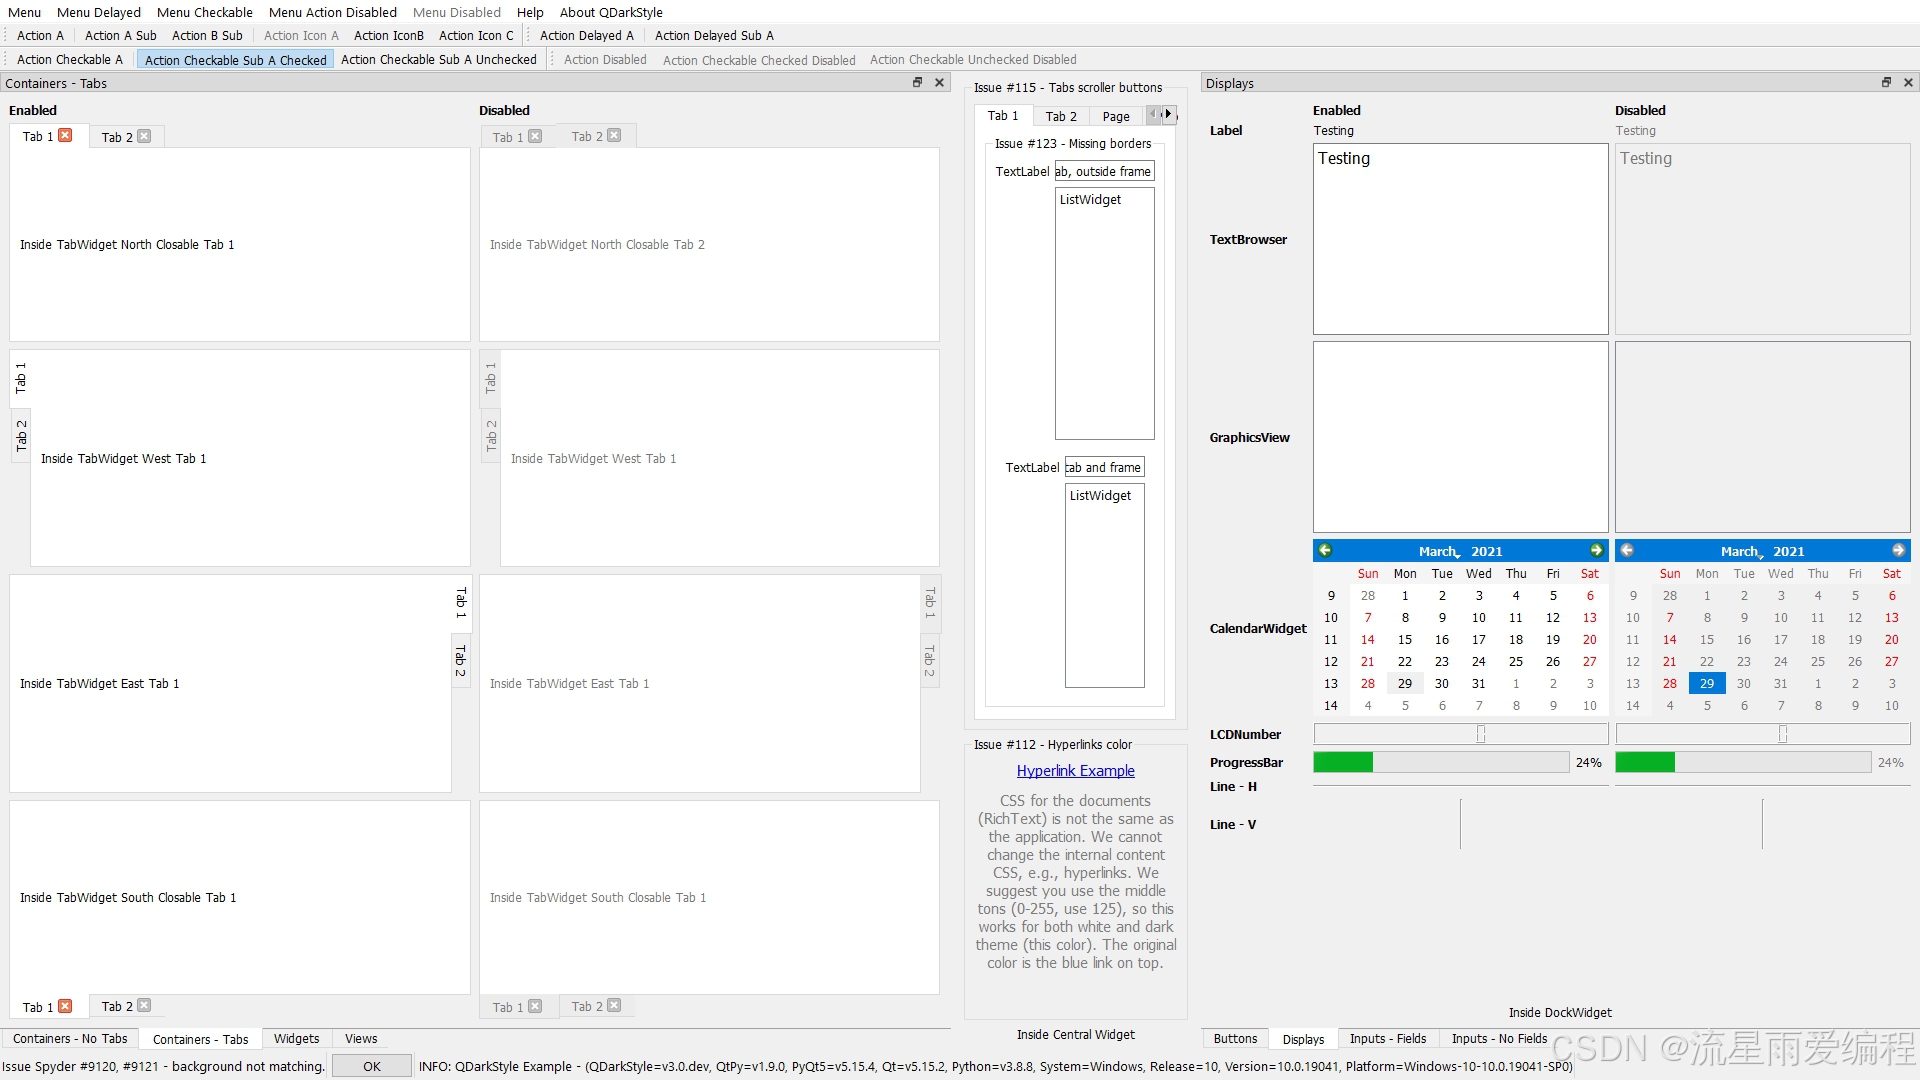The height and width of the screenshot is (1080, 1920).
Task: Open the Menu Checkable menu
Action: coord(204,12)
